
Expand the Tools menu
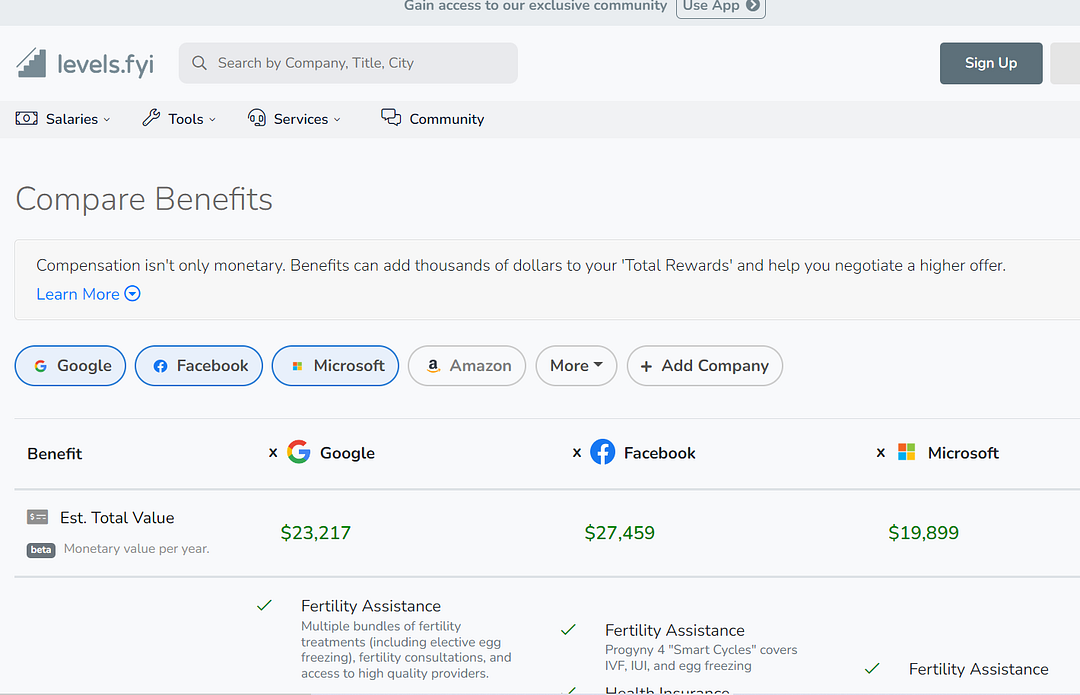click(x=179, y=118)
